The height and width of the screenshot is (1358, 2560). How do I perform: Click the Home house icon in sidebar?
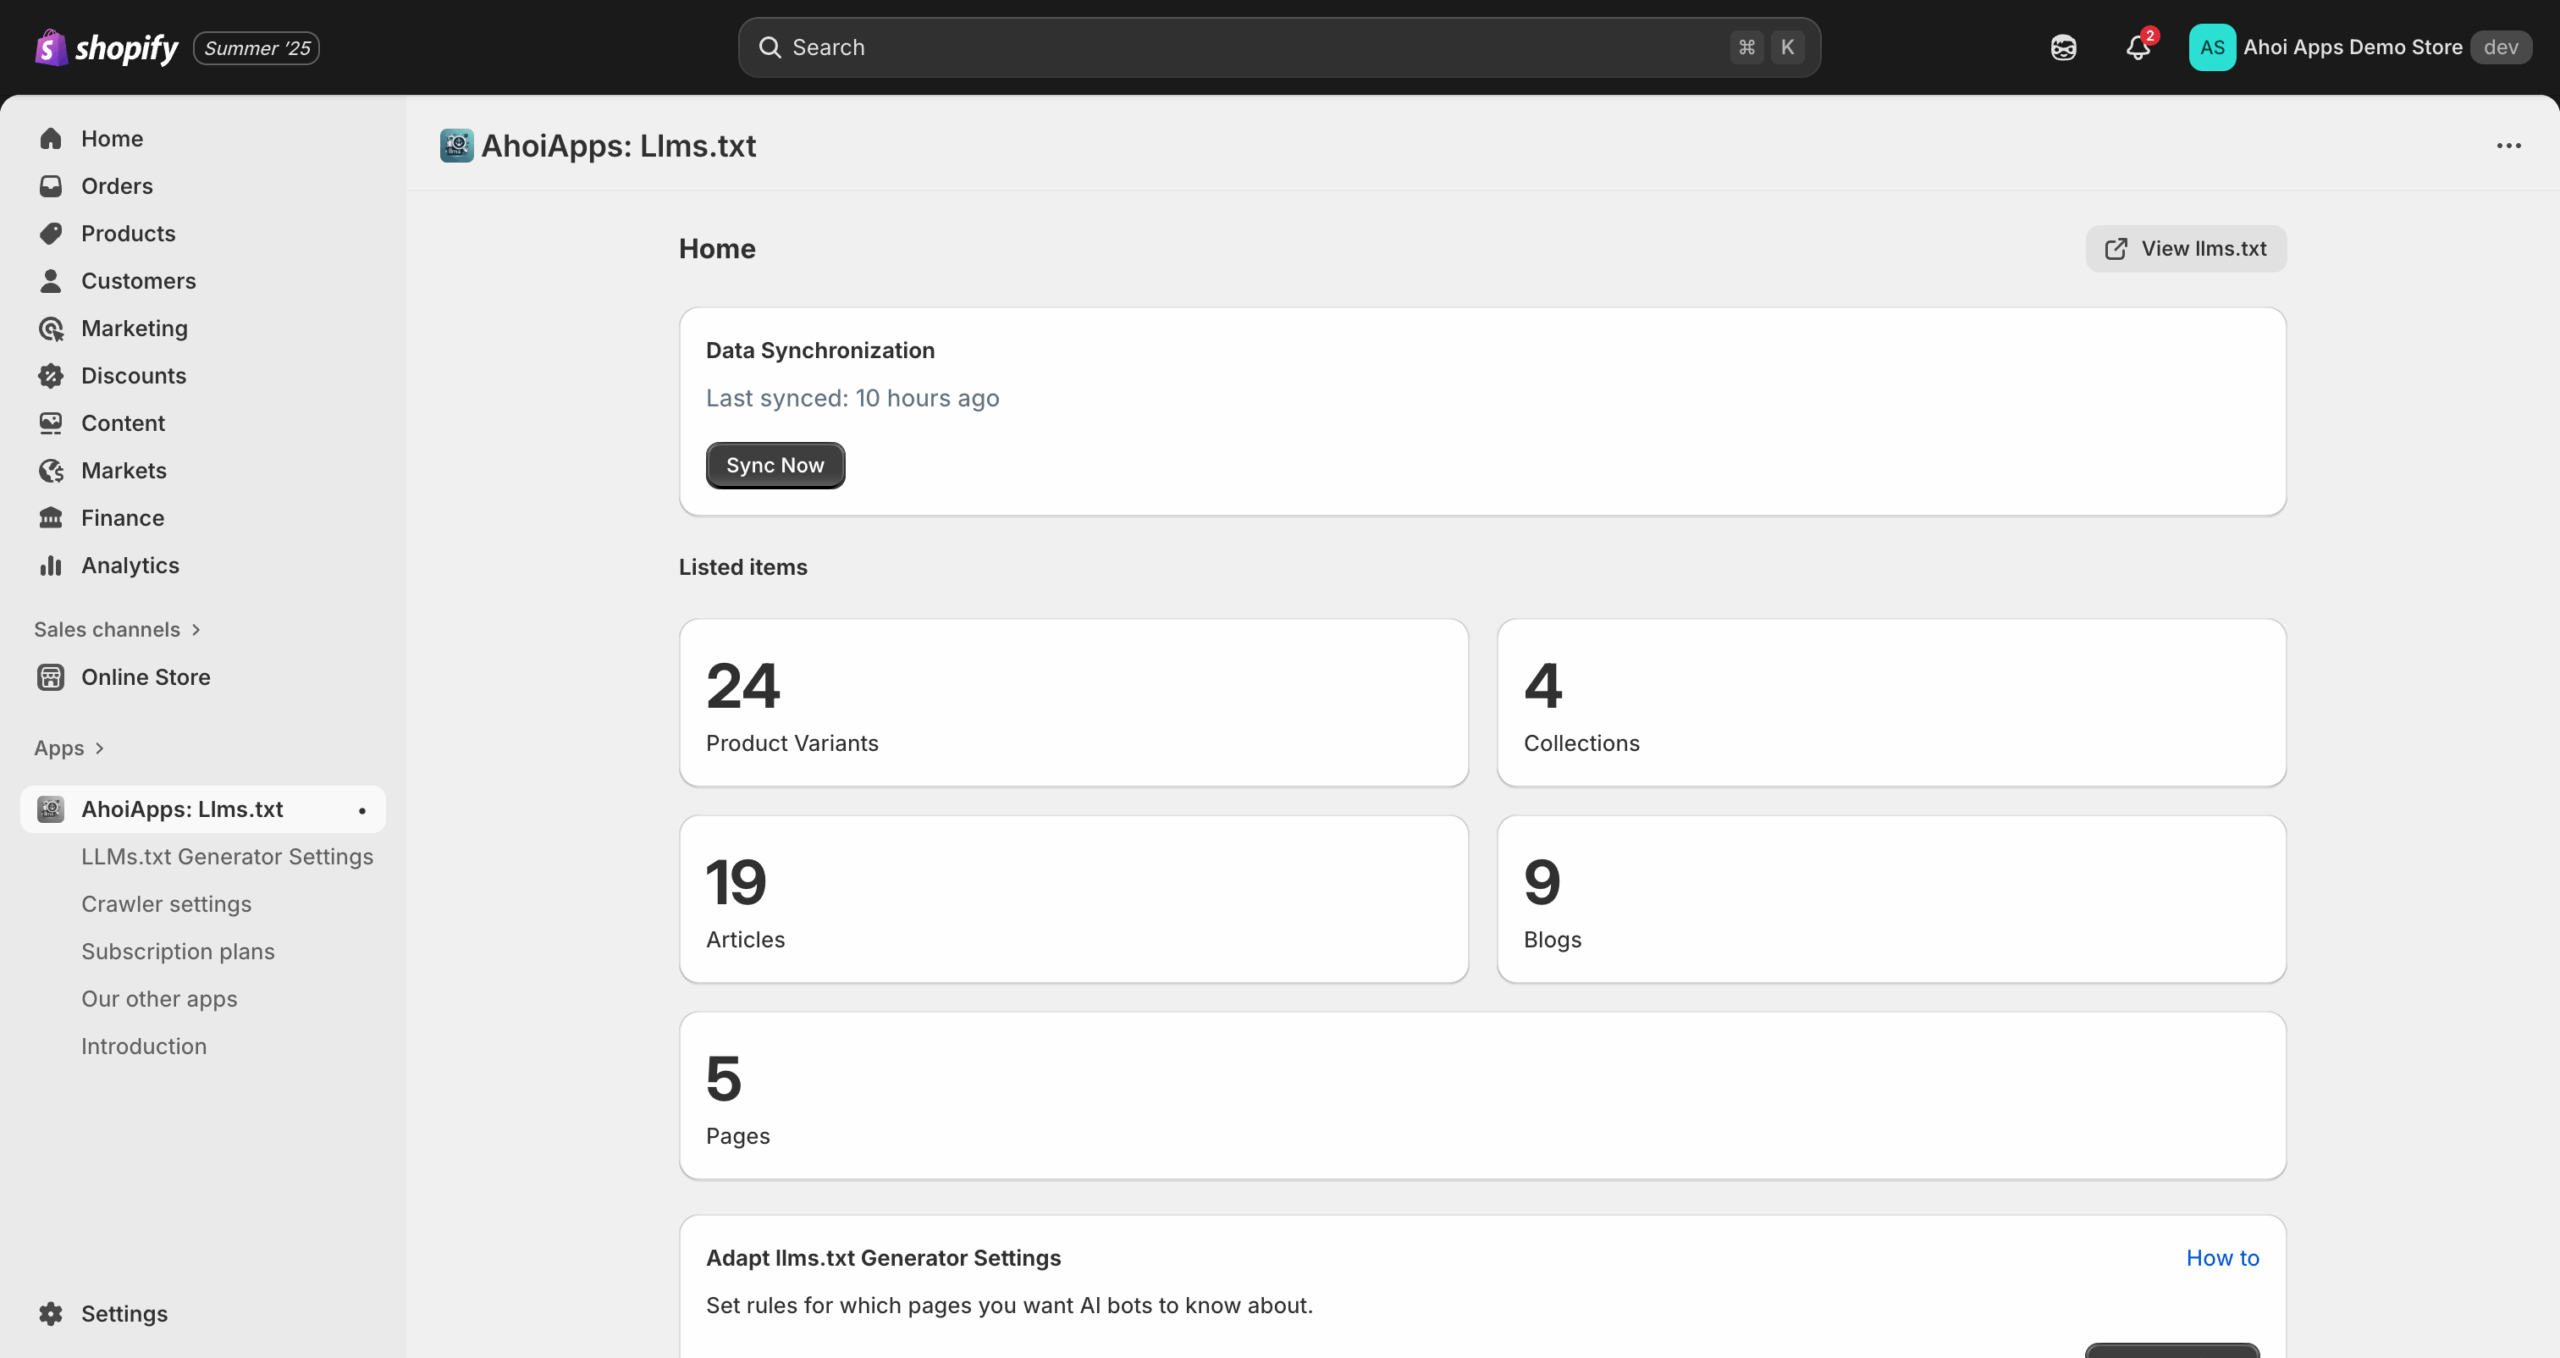tap(51, 138)
